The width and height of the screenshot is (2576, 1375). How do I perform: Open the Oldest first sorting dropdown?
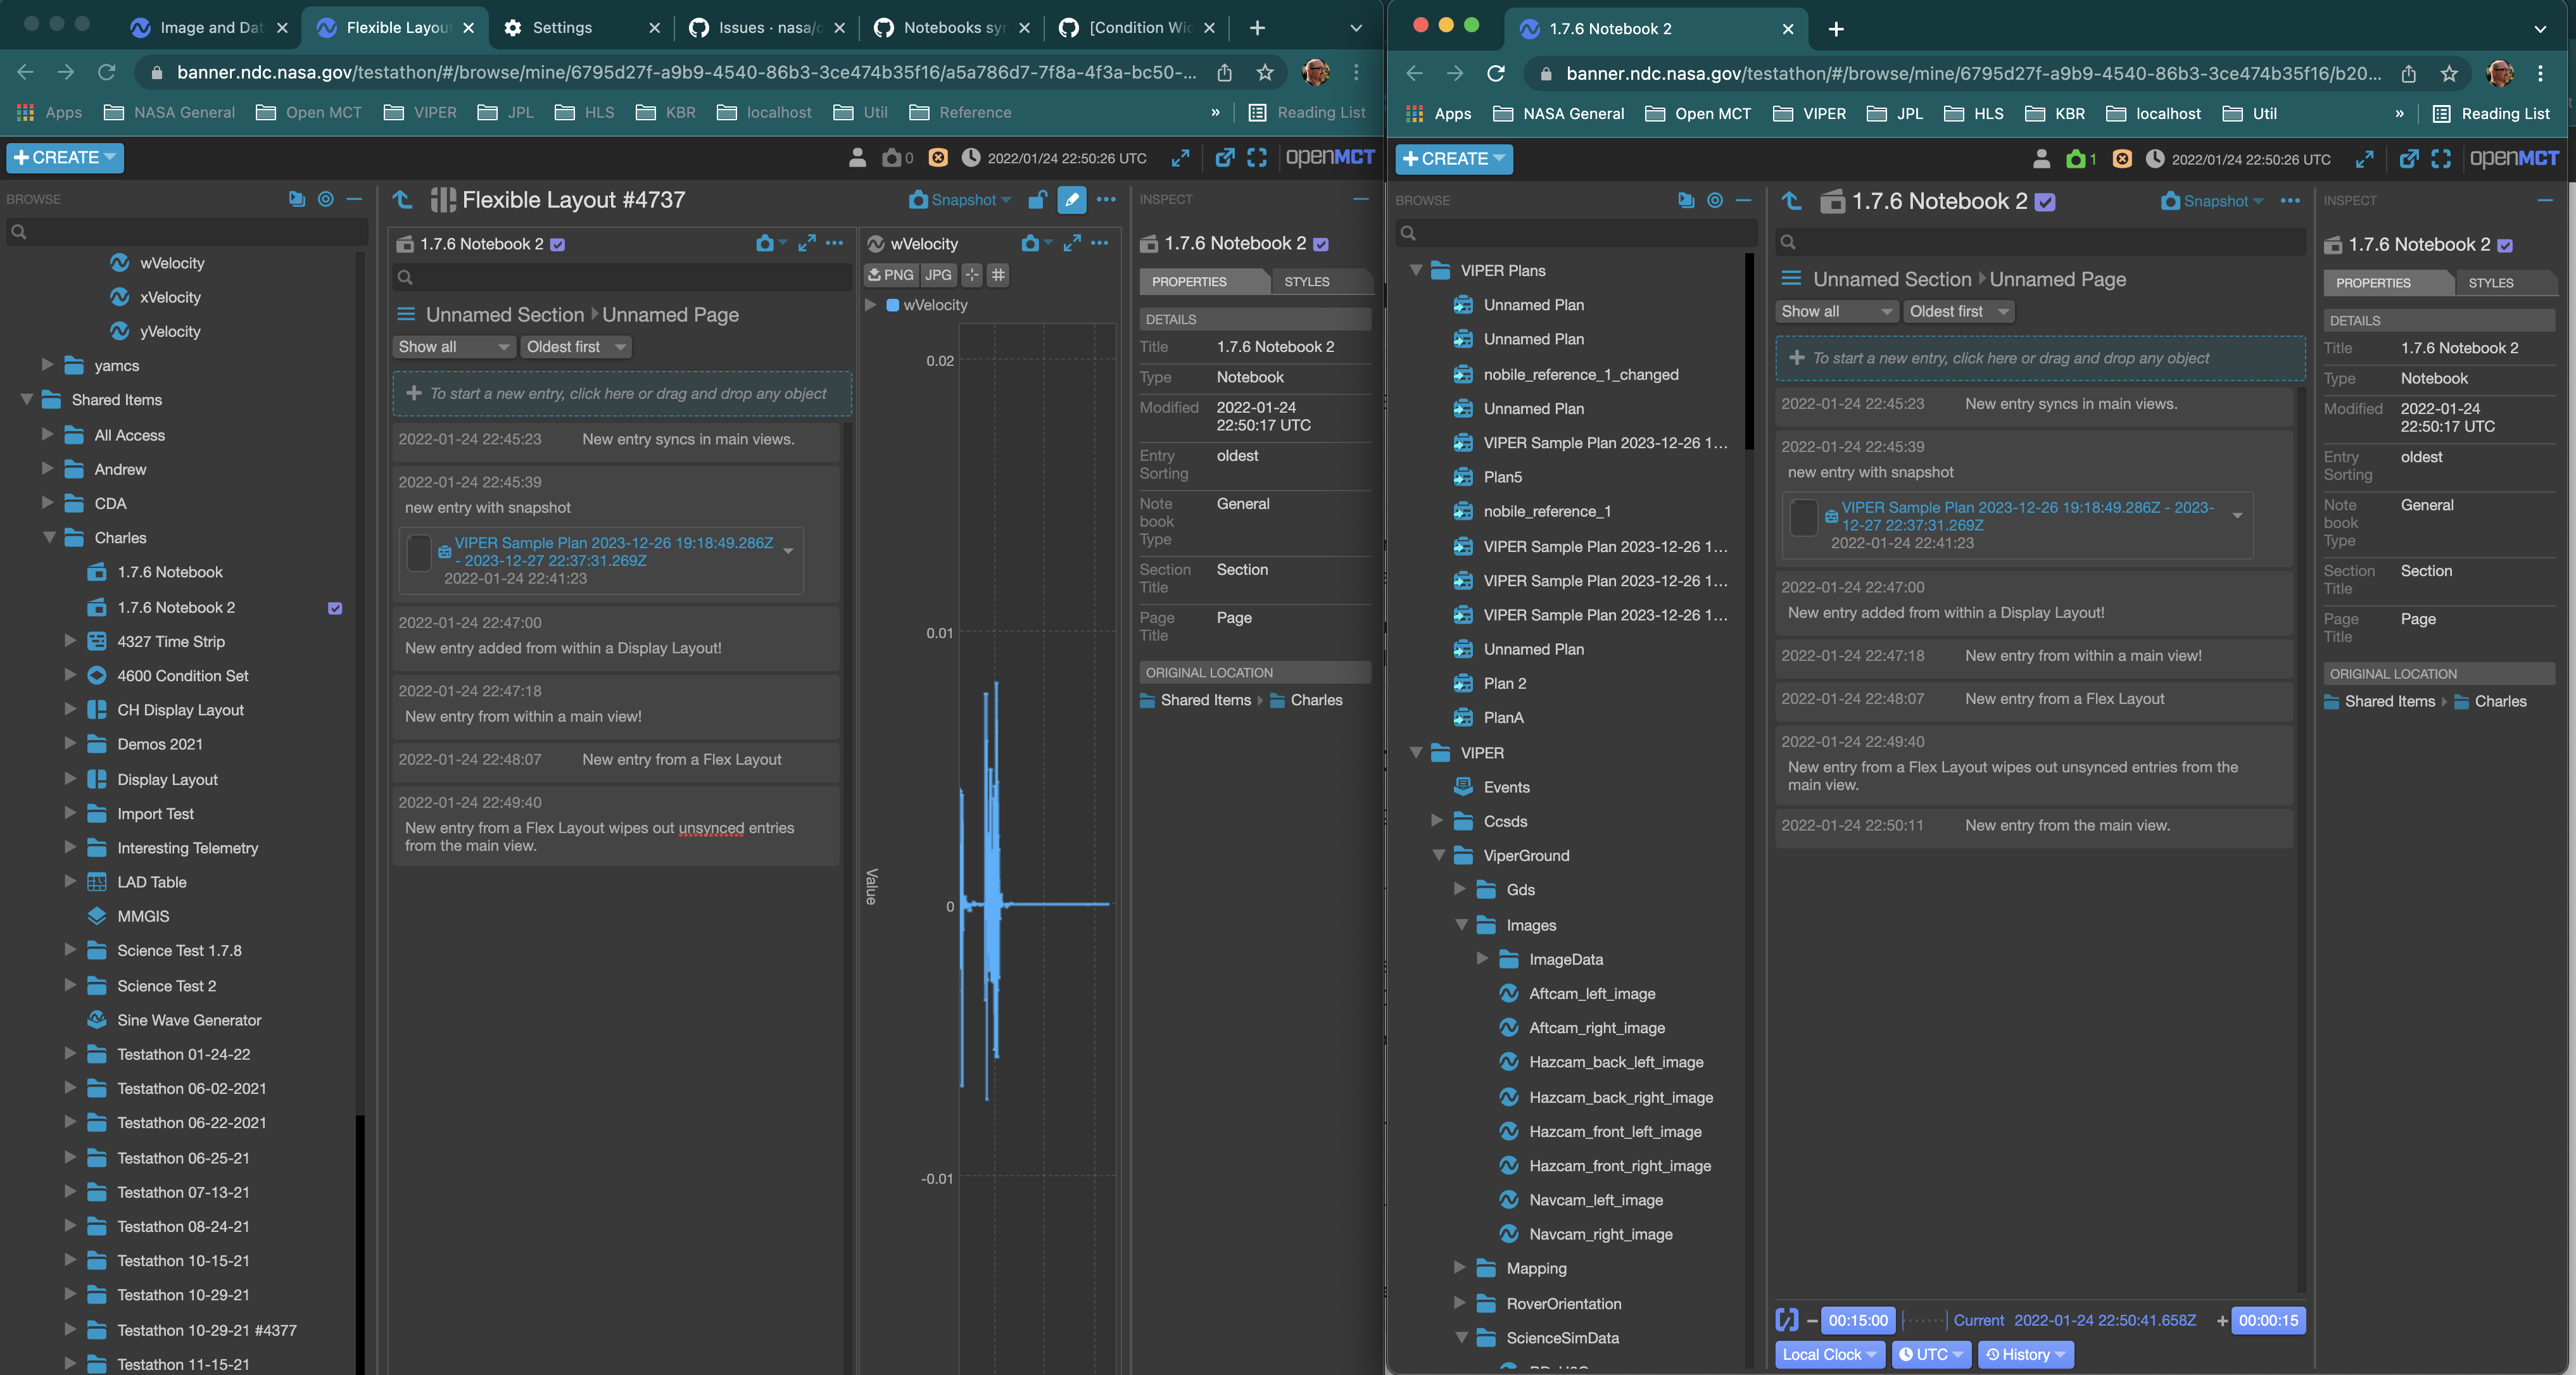tap(575, 347)
